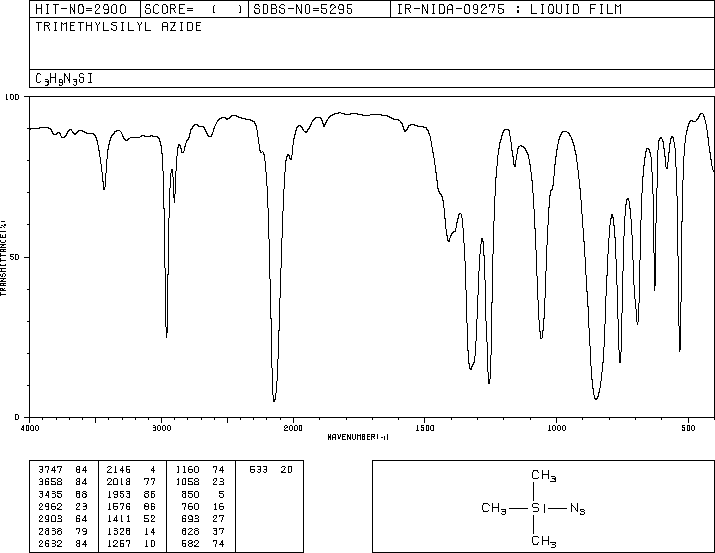
Task: Click the 2000 tick label on x-axis
Action: (293, 428)
